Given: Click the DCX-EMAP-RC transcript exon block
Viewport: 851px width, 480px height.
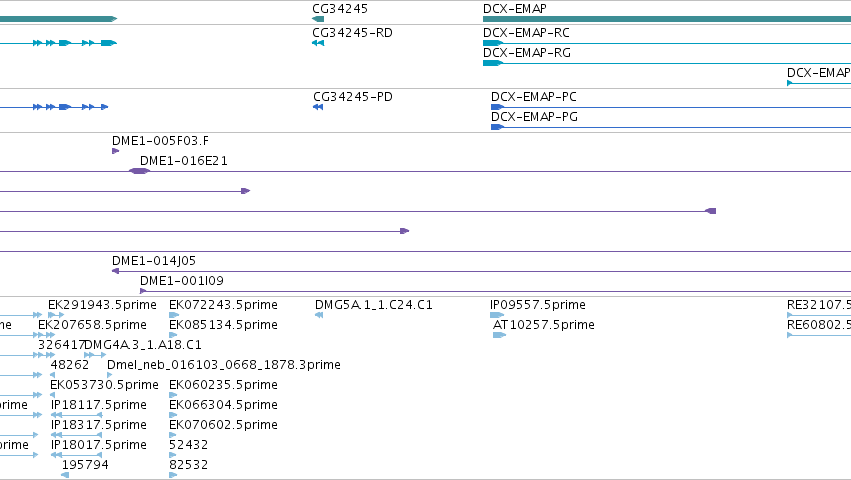Looking at the screenshot, I should coord(493,43).
